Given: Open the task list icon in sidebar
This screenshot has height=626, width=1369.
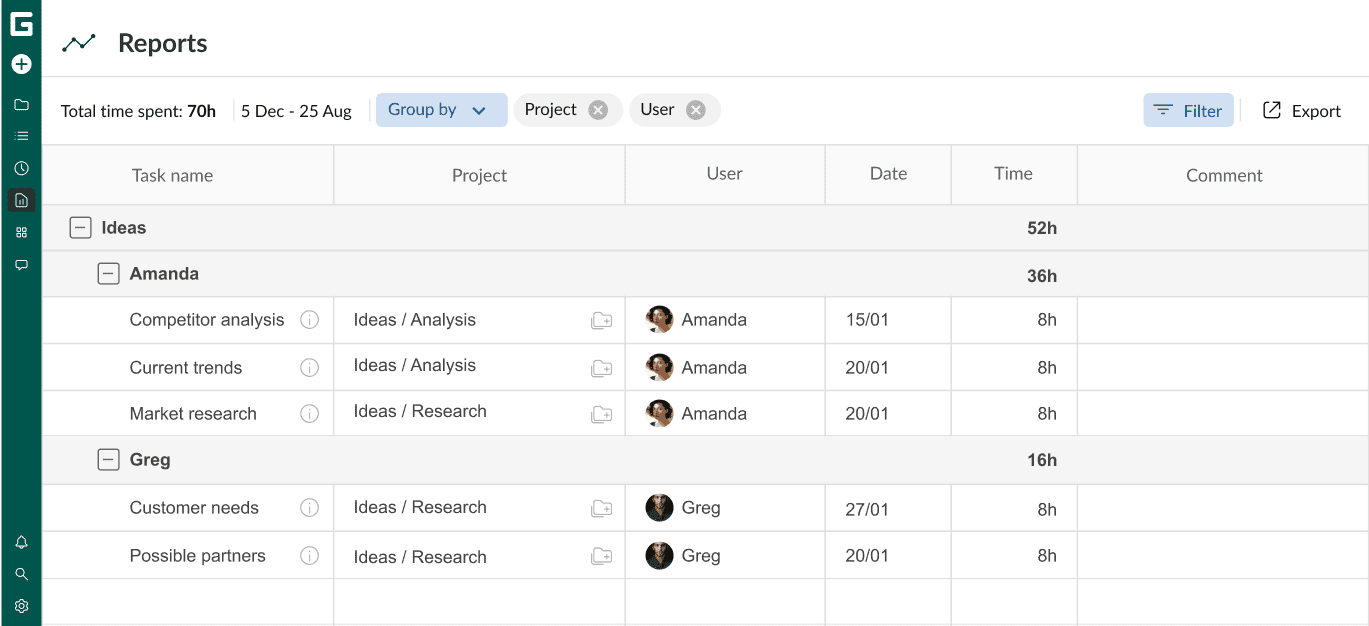Looking at the screenshot, I should point(21,136).
